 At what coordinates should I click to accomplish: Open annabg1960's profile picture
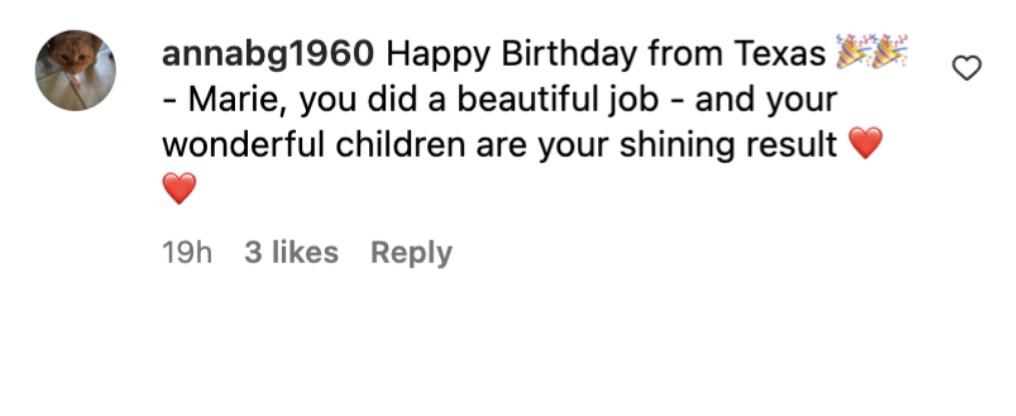(76, 70)
